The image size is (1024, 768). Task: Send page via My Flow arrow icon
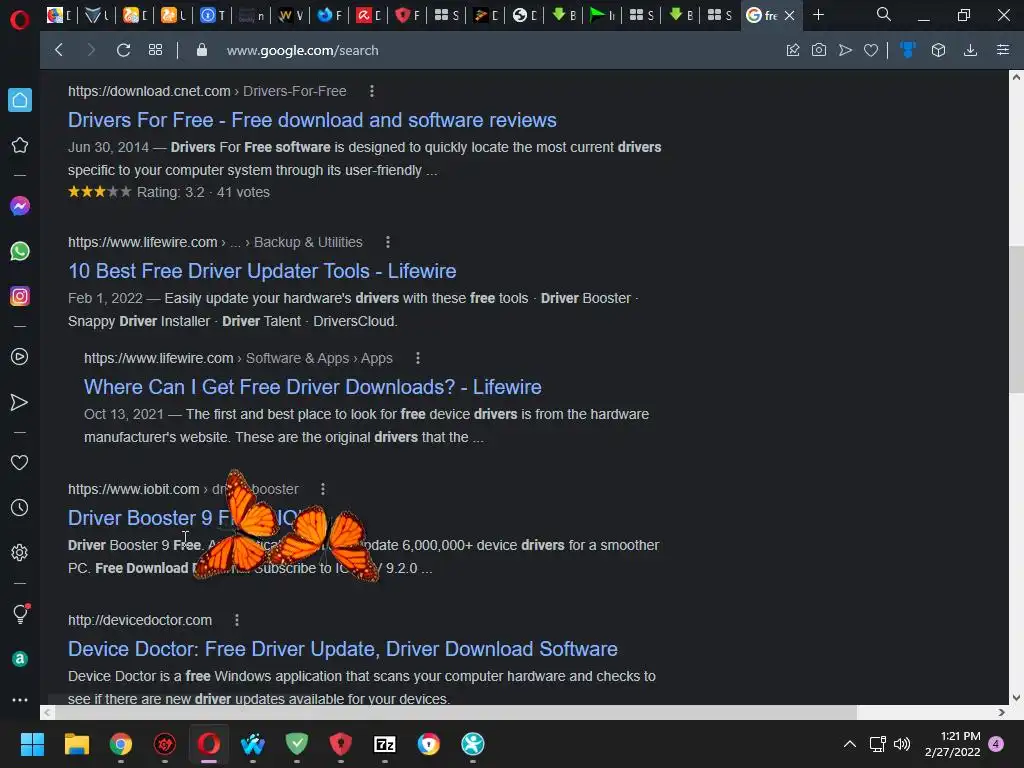pyautogui.click(x=845, y=50)
